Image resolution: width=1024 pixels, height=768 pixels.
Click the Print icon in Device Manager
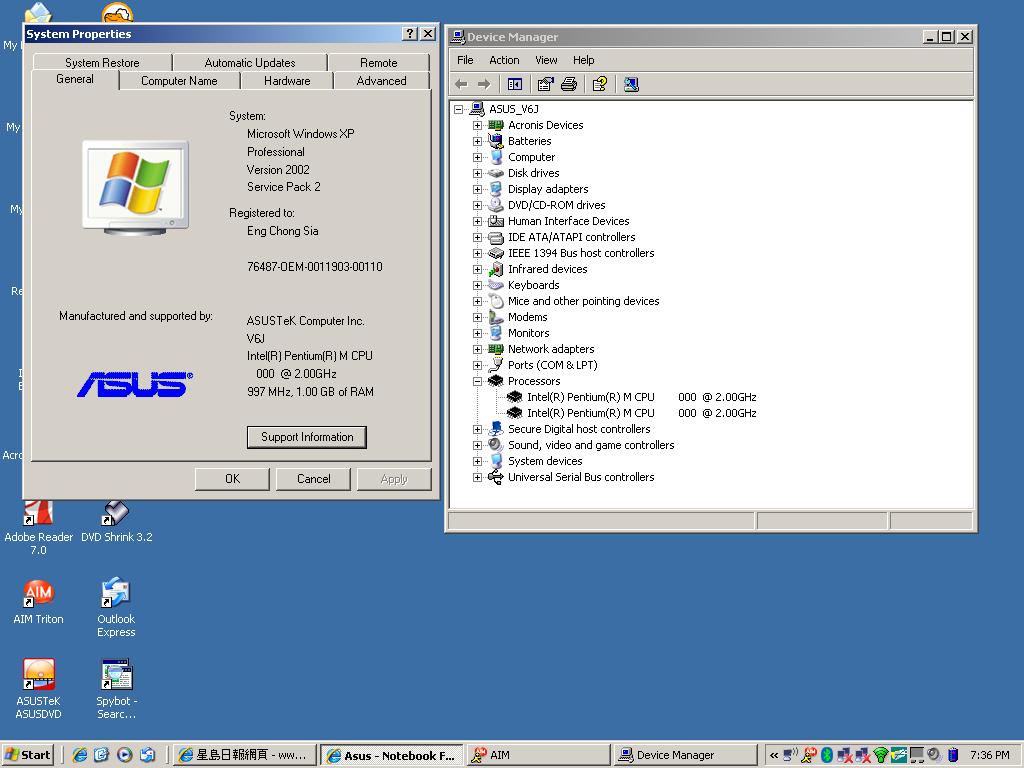point(569,84)
